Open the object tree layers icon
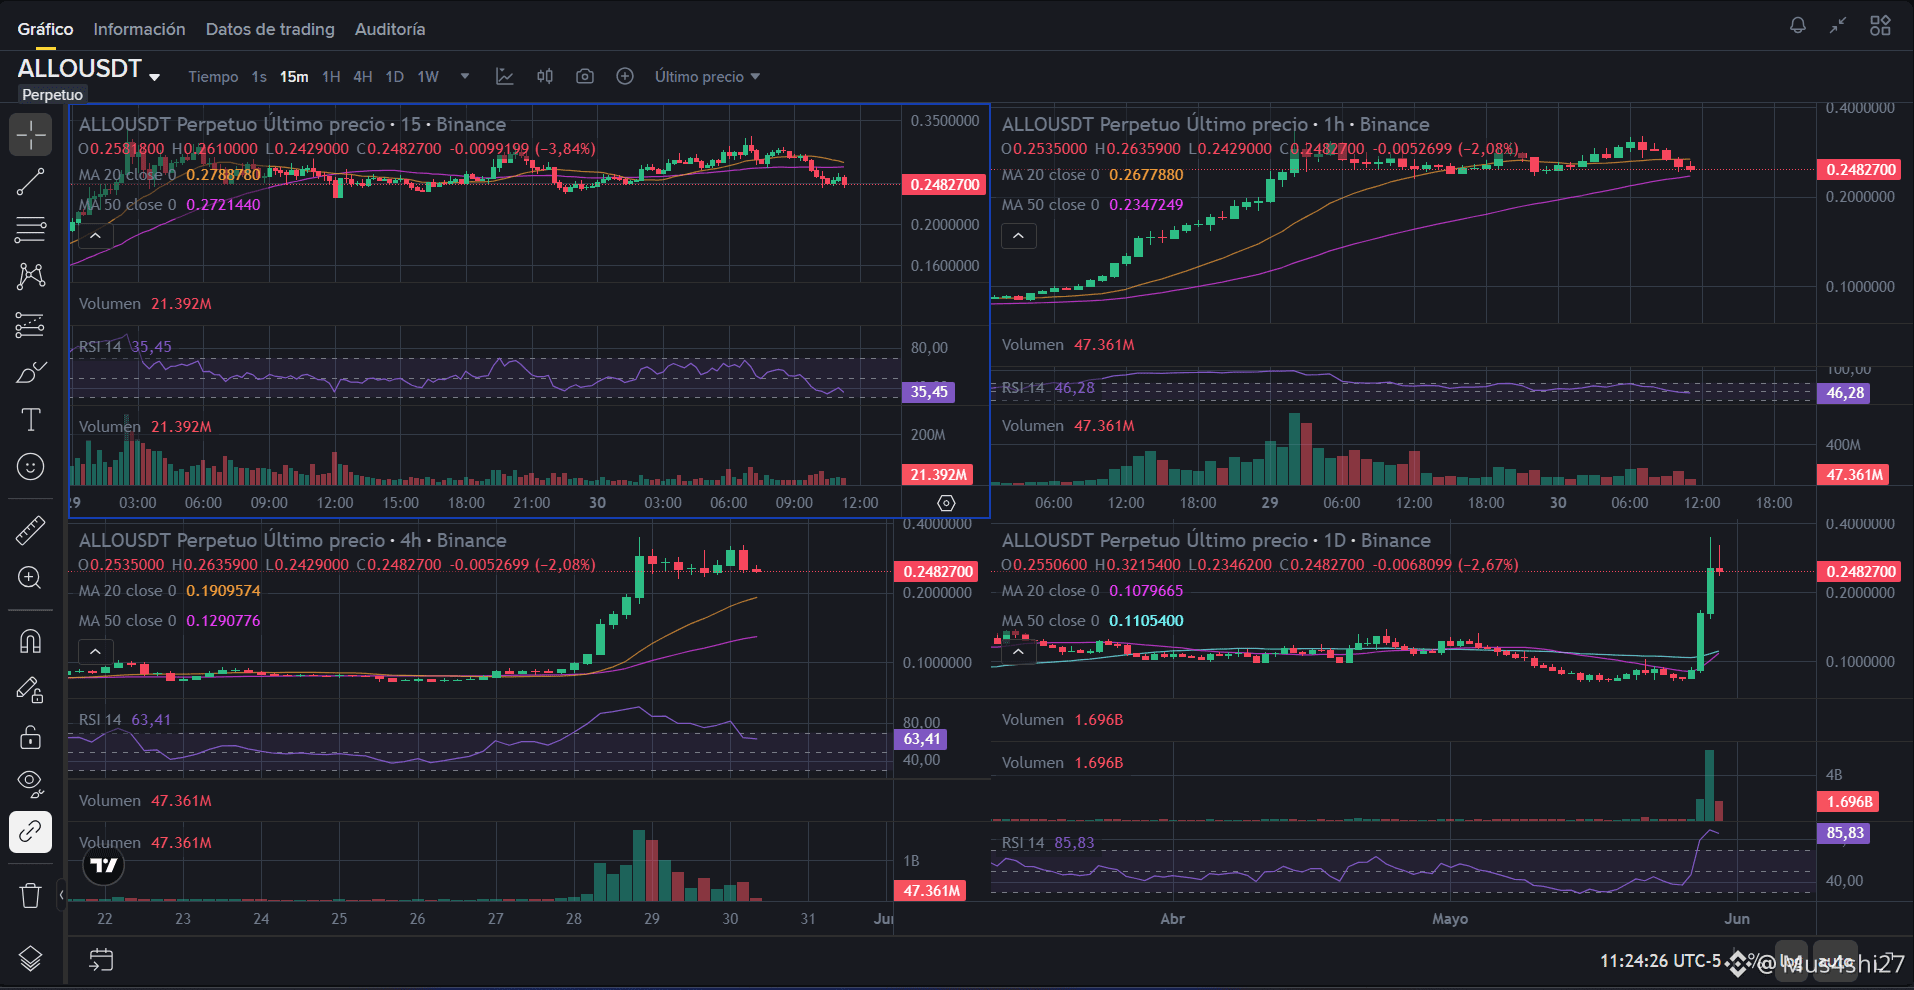The height and width of the screenshot is (990, 1914). [x=31, y=959]
